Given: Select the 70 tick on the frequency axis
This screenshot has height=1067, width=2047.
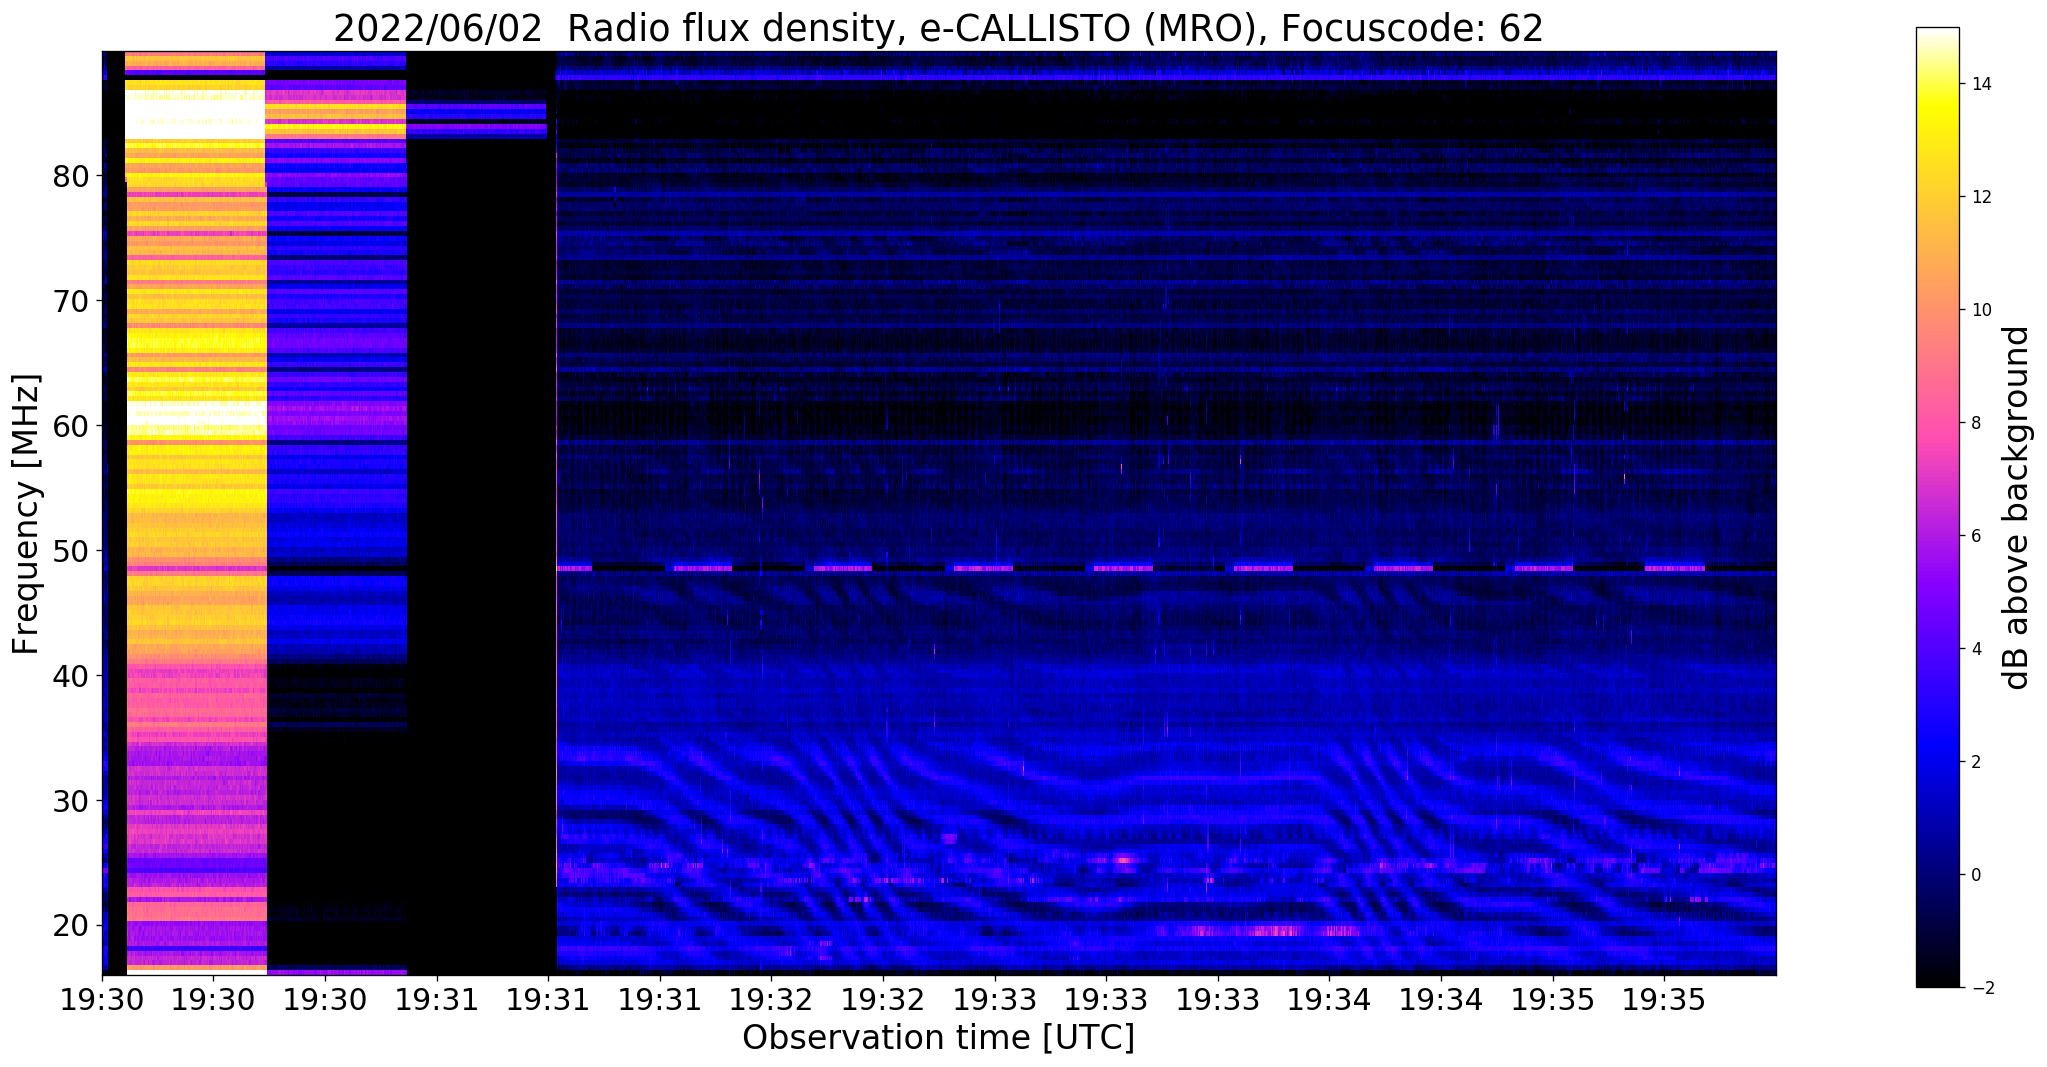Looking at the screenshot, I should click(71, 301).
